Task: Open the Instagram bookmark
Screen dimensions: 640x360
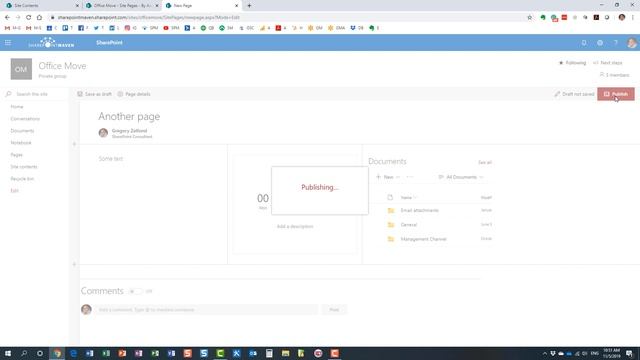Action: point(131,28)
